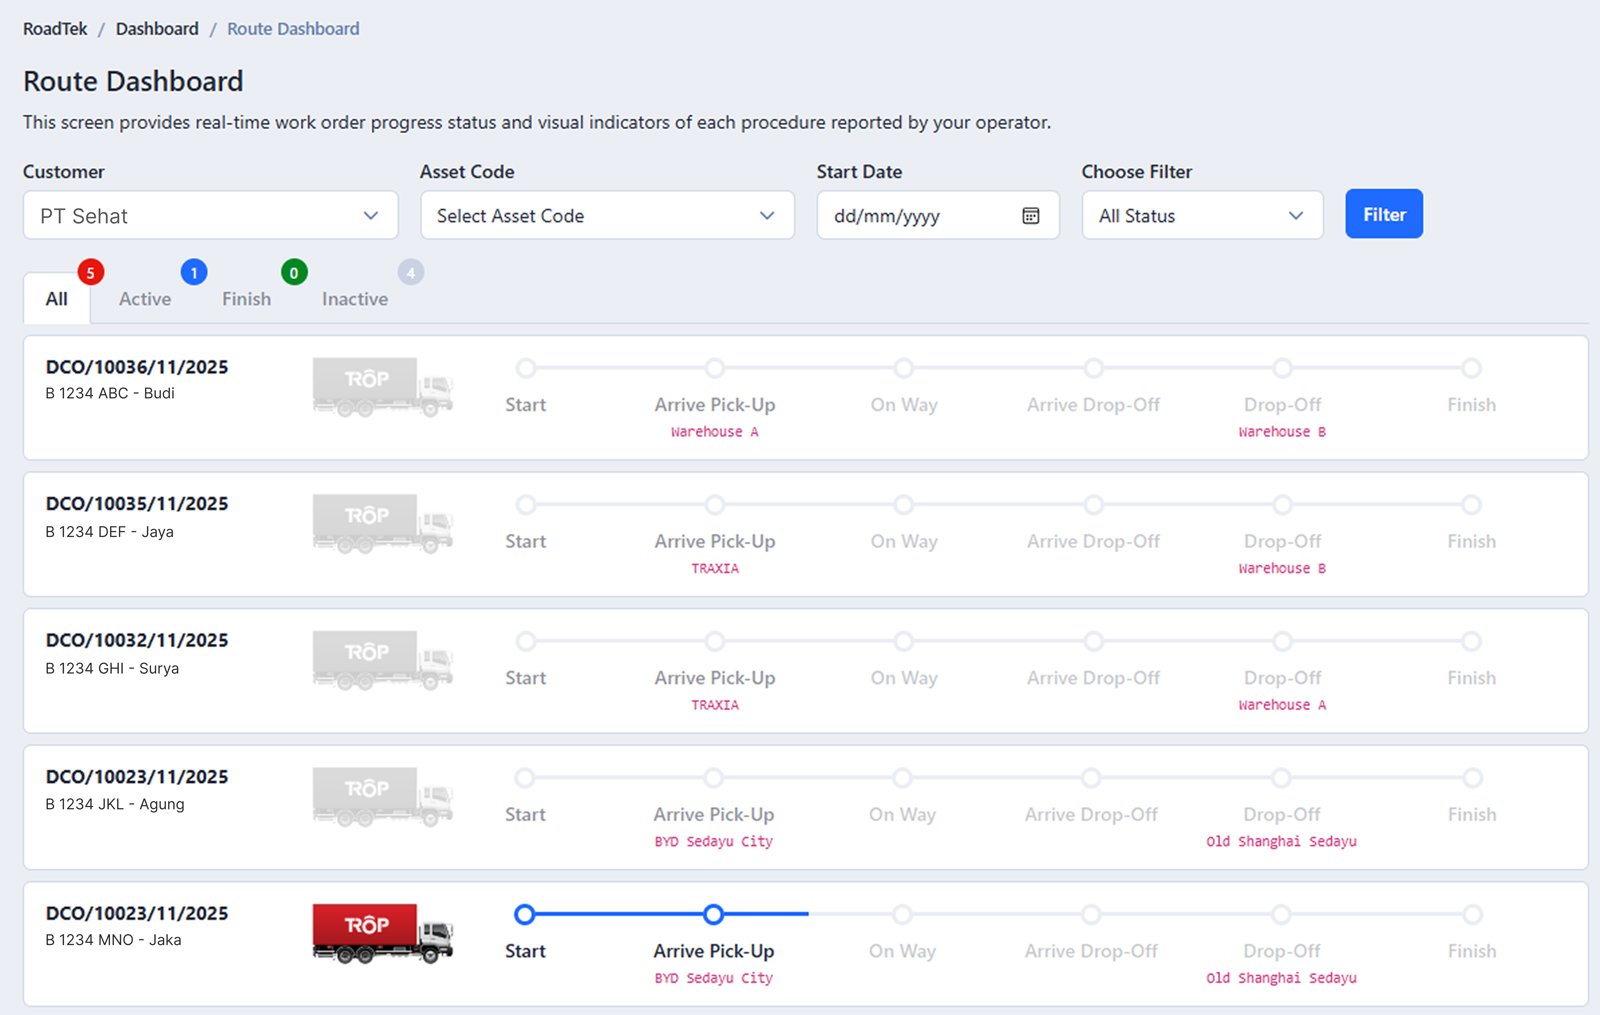
Task: Select the Inactive tab
Action: 355,299
